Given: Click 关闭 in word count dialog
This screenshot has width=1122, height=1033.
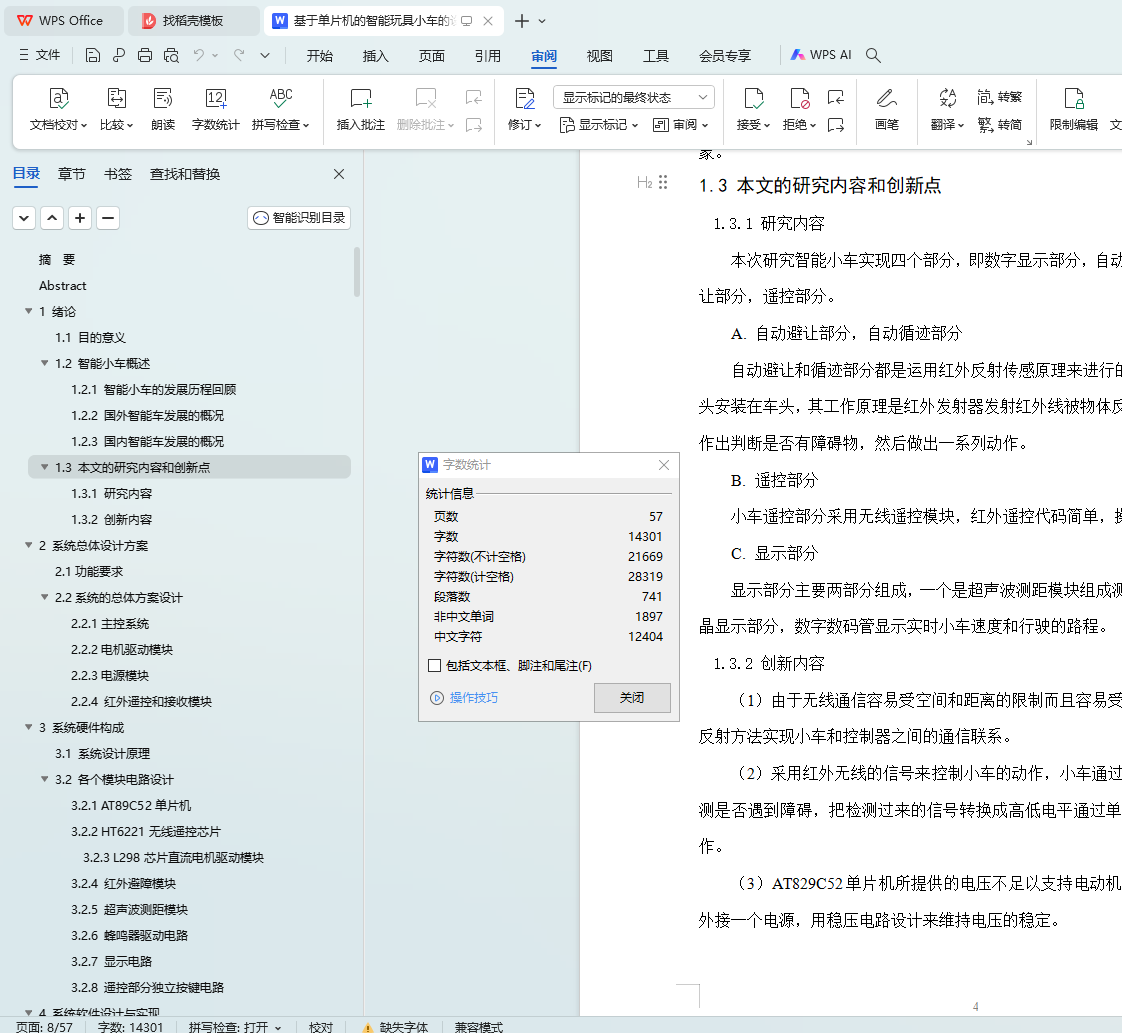Looking at the screenshot, I should pos(632,697).
